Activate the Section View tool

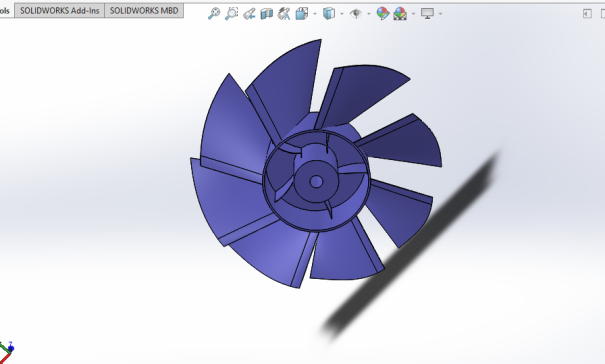point(267,14)
